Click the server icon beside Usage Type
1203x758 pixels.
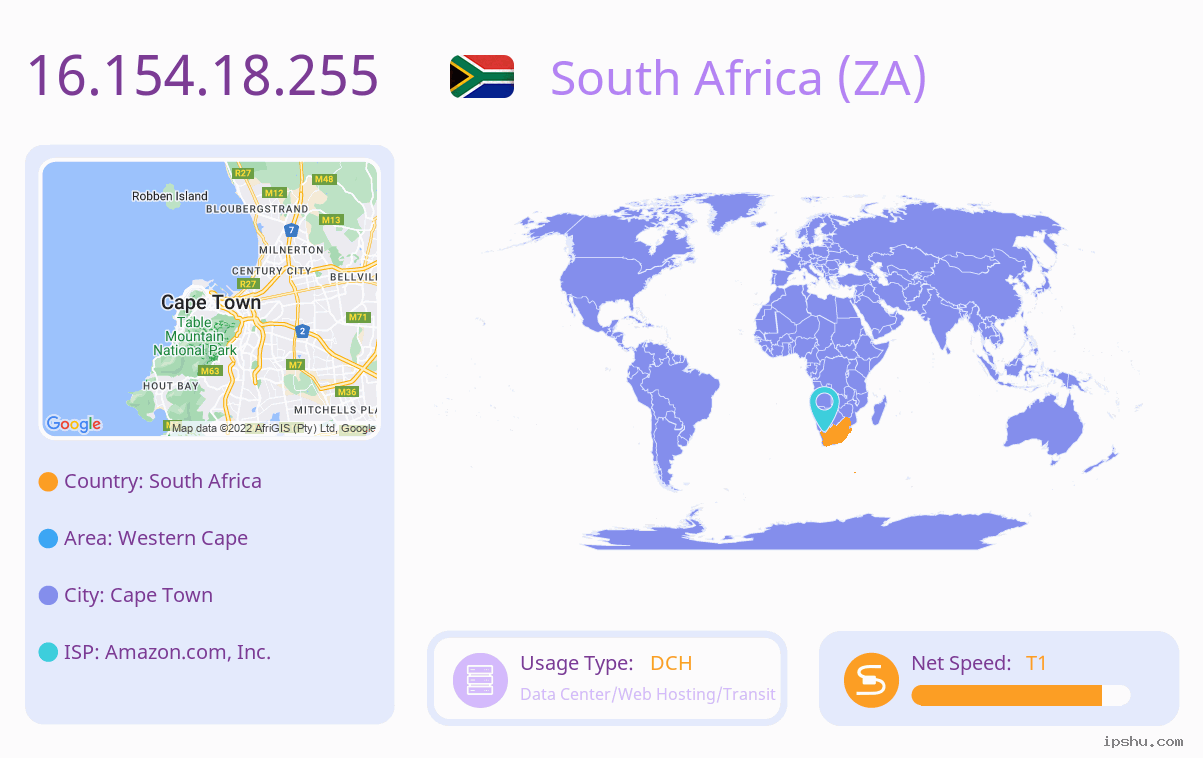[481, 679]
